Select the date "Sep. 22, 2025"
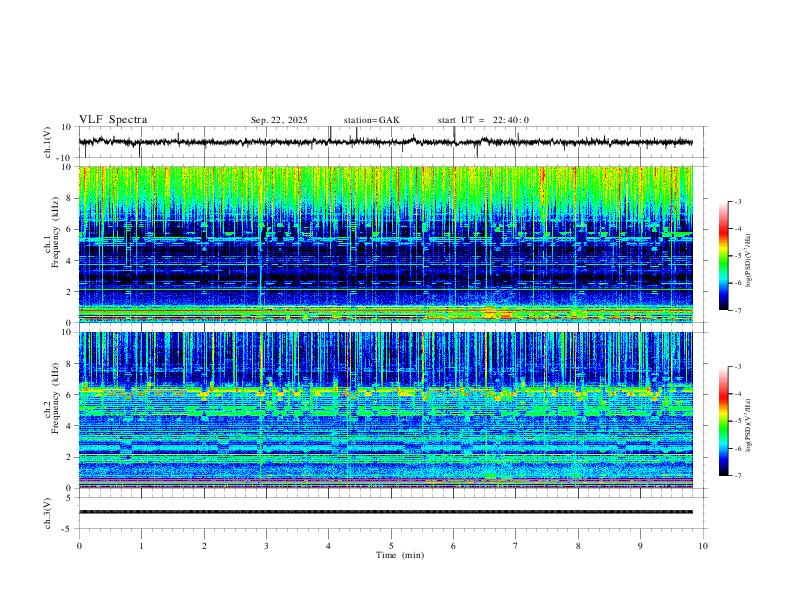The width and height of the screenshot is (792, 612). click(279, 120)
